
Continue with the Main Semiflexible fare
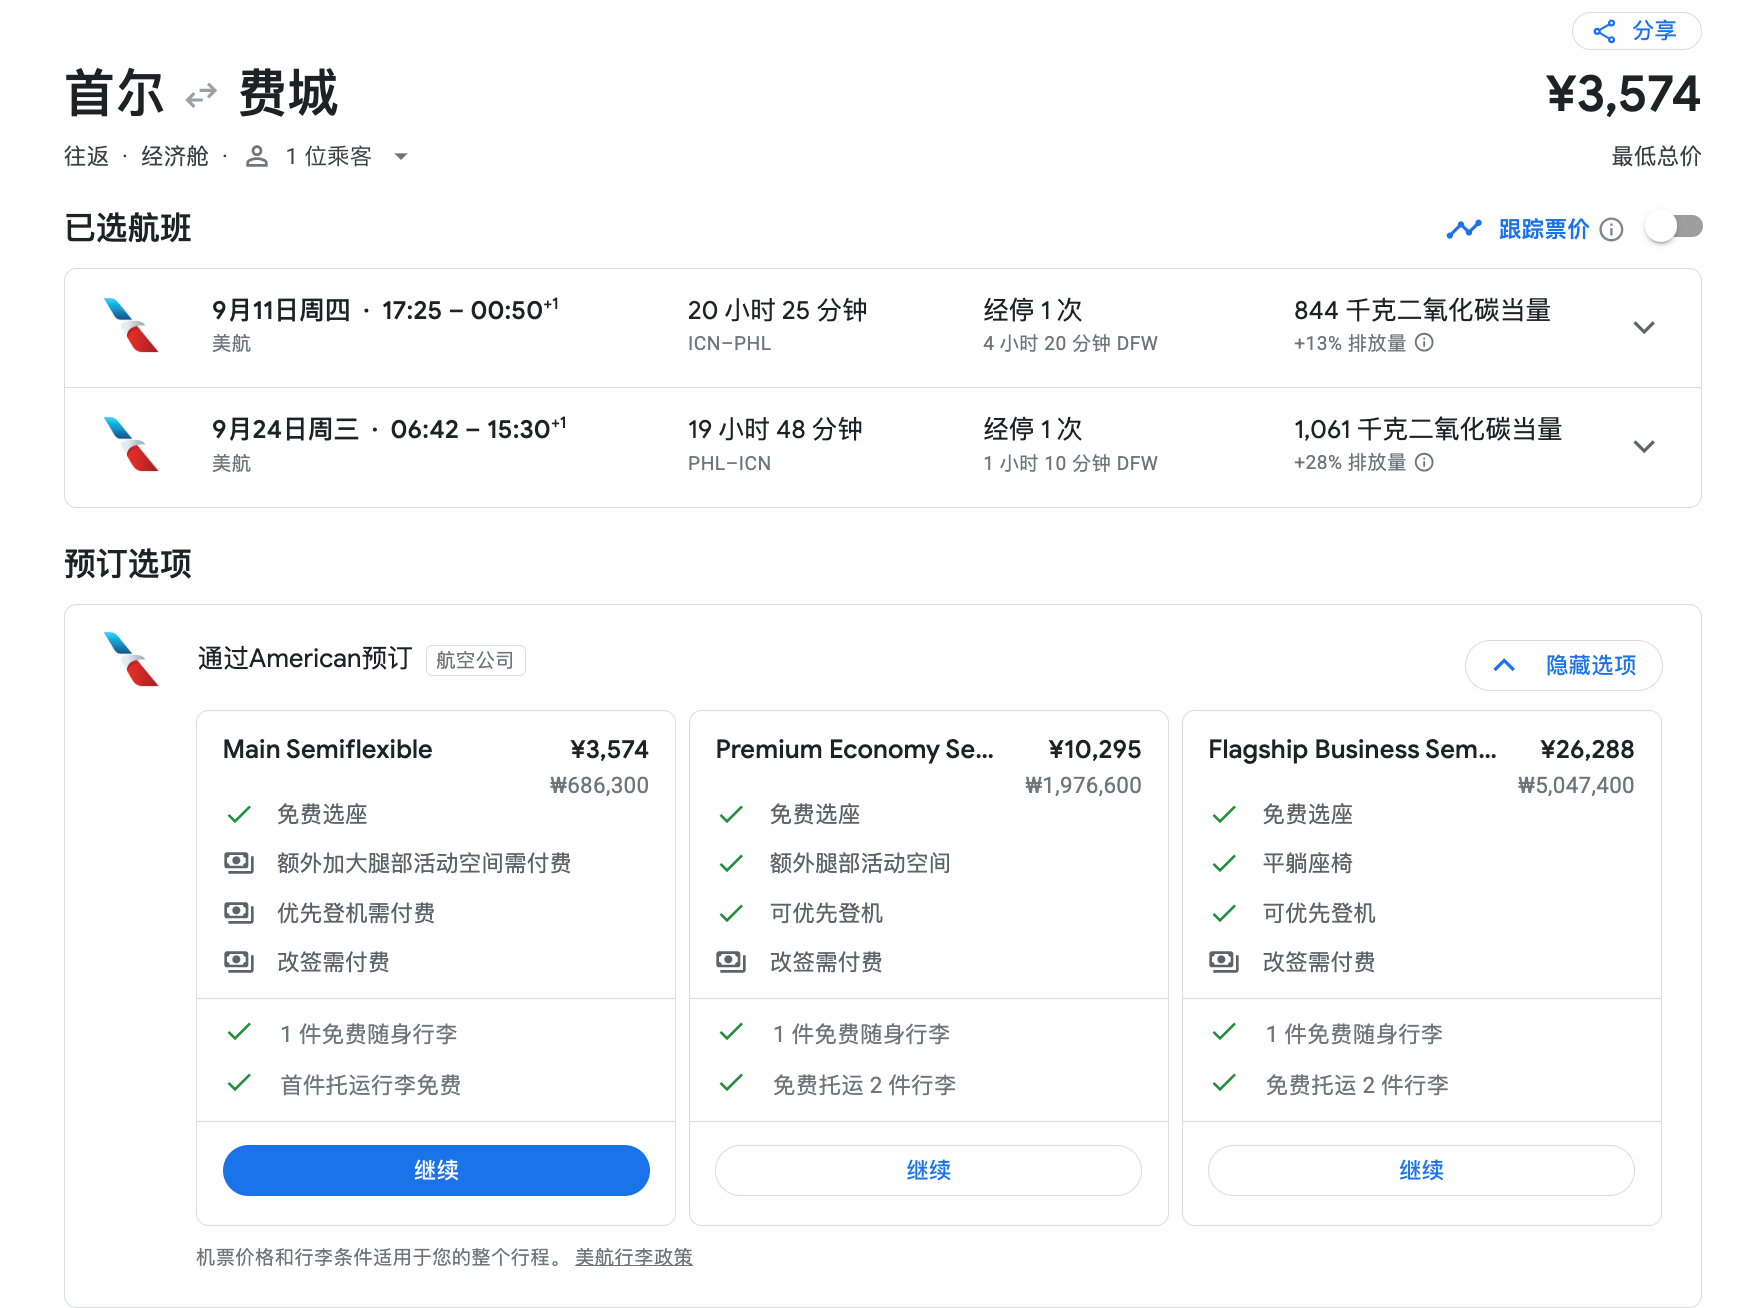[436, 1170]
